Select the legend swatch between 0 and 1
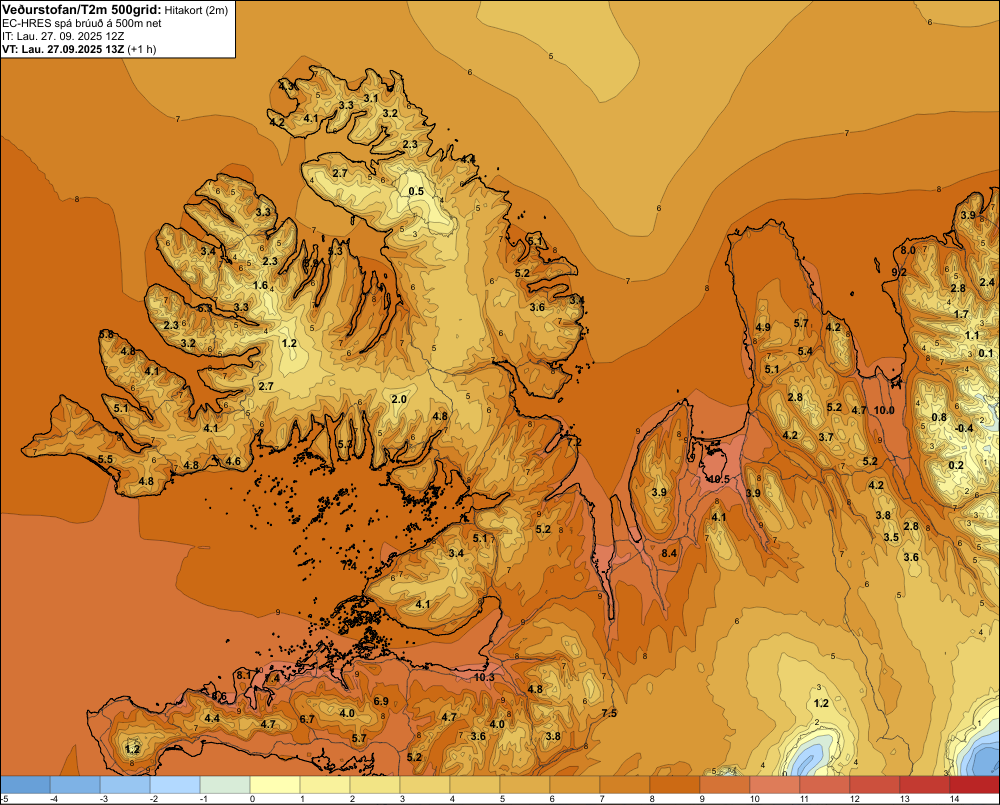This screenshot has height=805, width=1000. (275, 785)
